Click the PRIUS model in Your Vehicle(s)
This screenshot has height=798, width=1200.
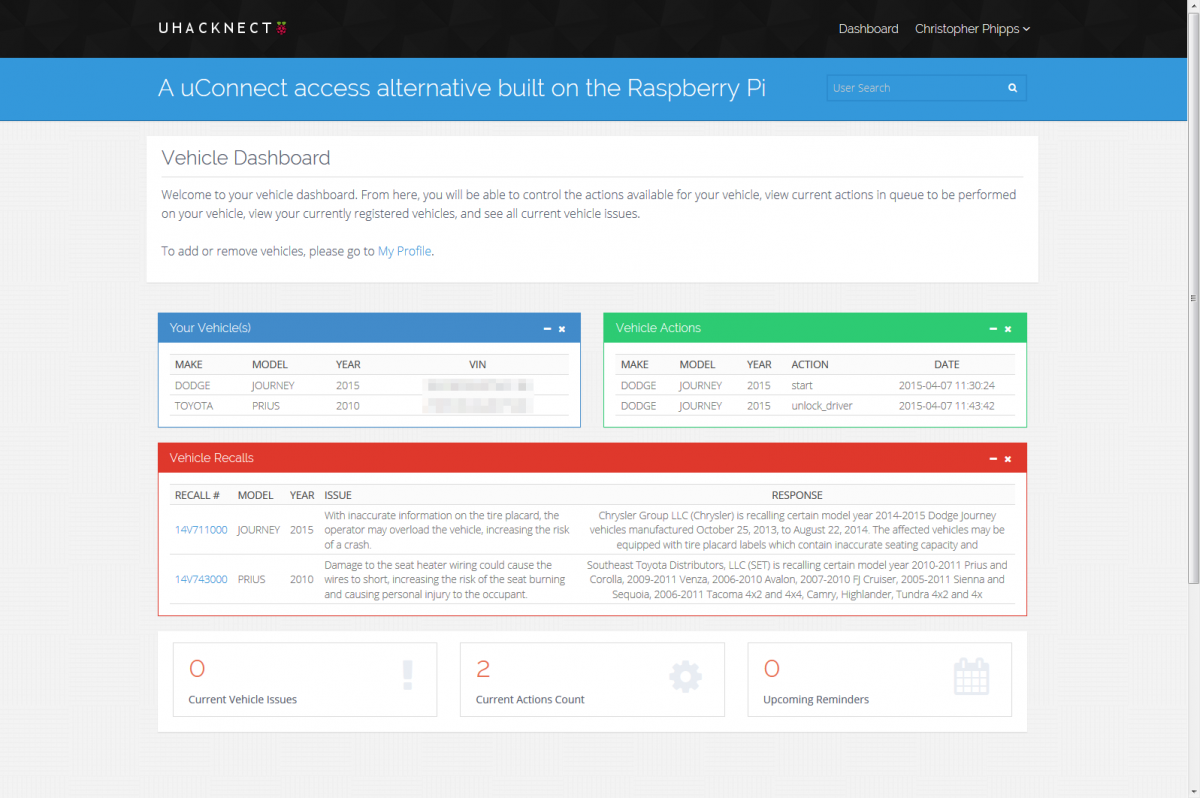266,406
